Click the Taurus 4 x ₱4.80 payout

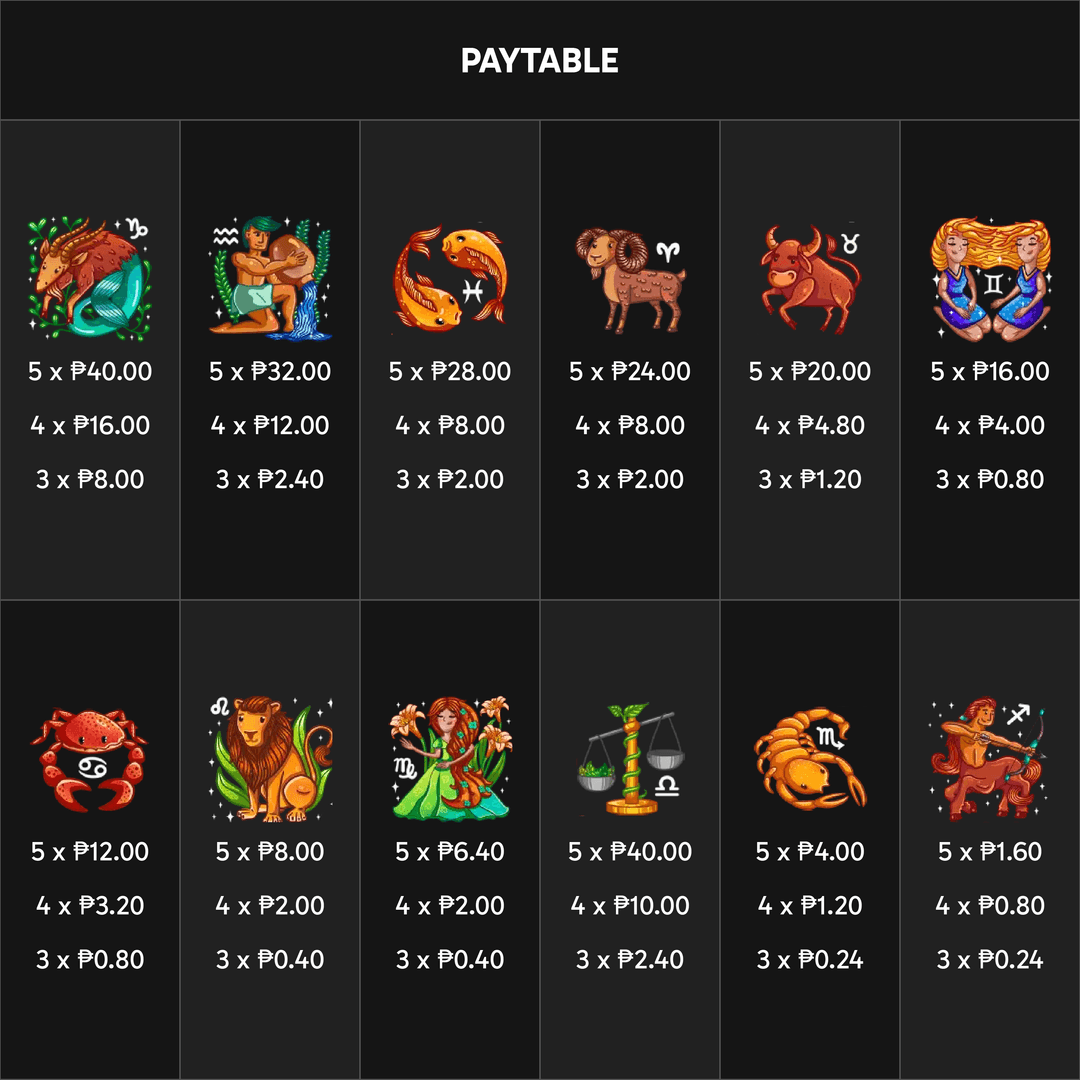810,425
